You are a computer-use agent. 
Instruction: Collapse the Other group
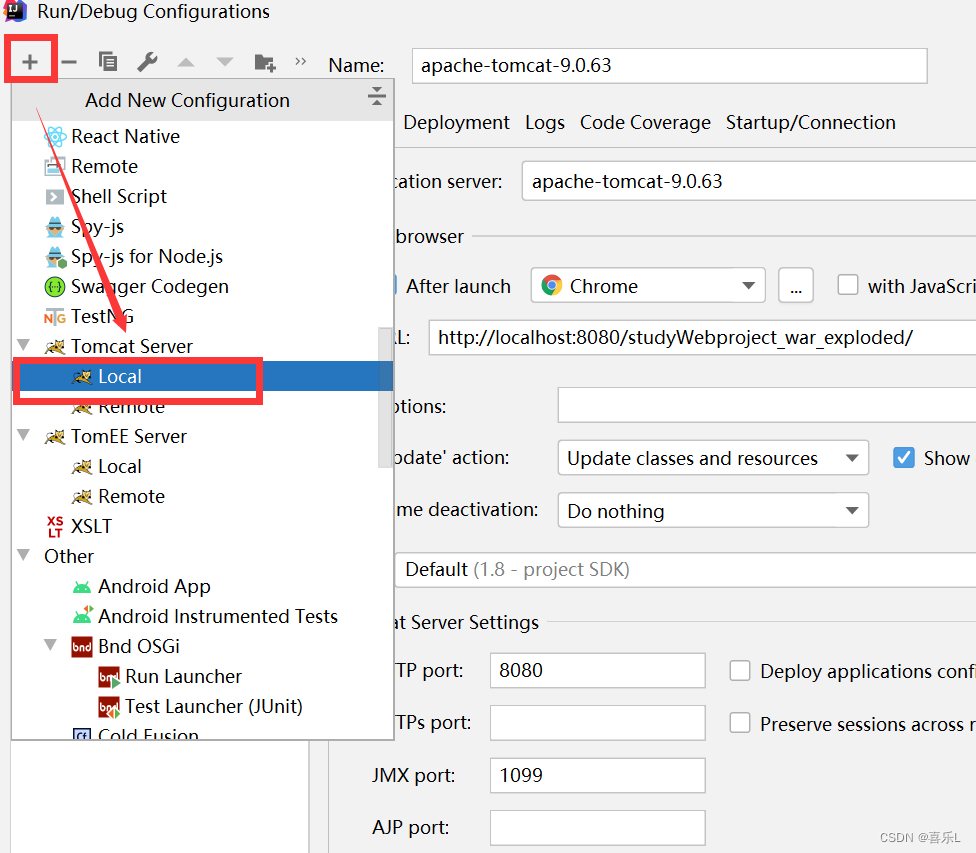[x=24, y=554]
